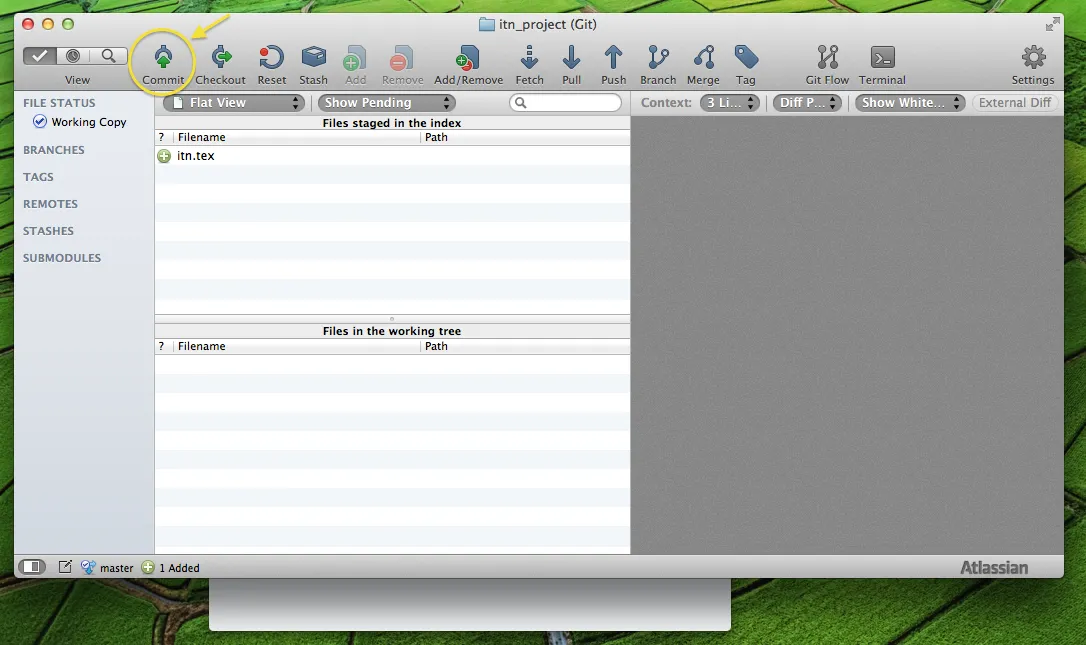Expand the Show Pending dropdown
The height and width of the screenshot is (645, 1086).
(386, 103)
